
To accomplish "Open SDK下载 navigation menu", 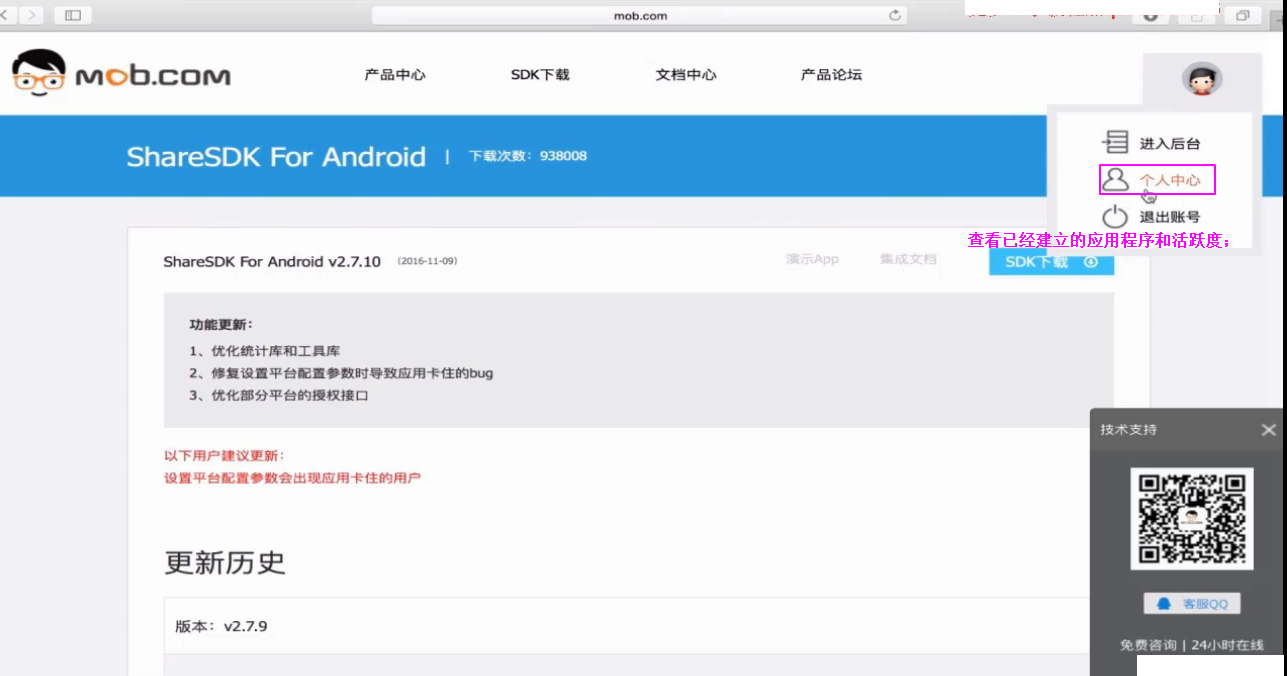I will tap(540, 75).
